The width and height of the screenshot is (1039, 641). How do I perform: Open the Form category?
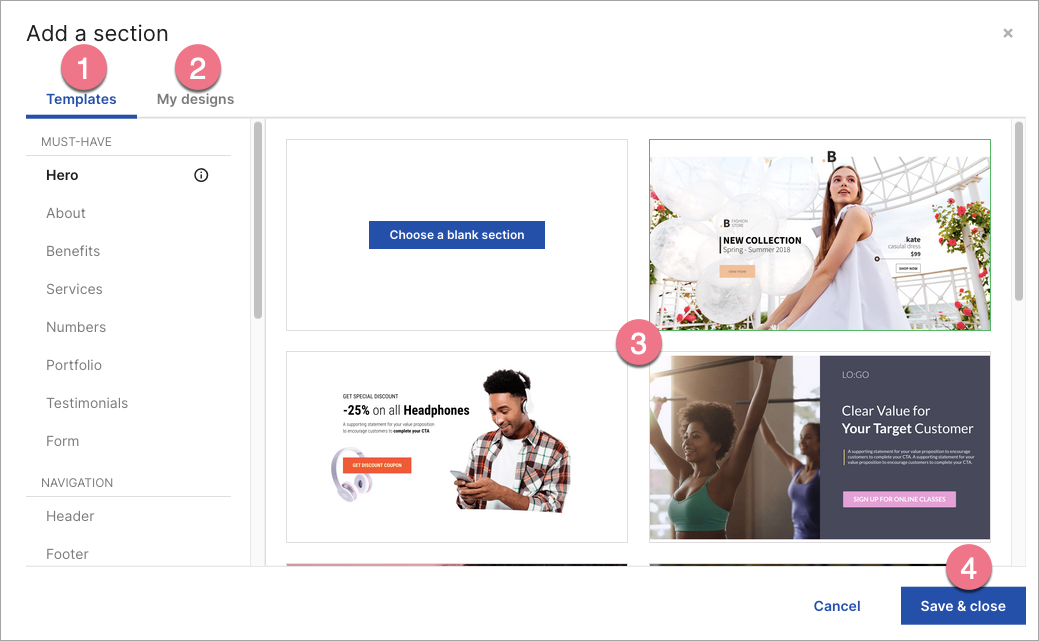(x=62, y=441)
